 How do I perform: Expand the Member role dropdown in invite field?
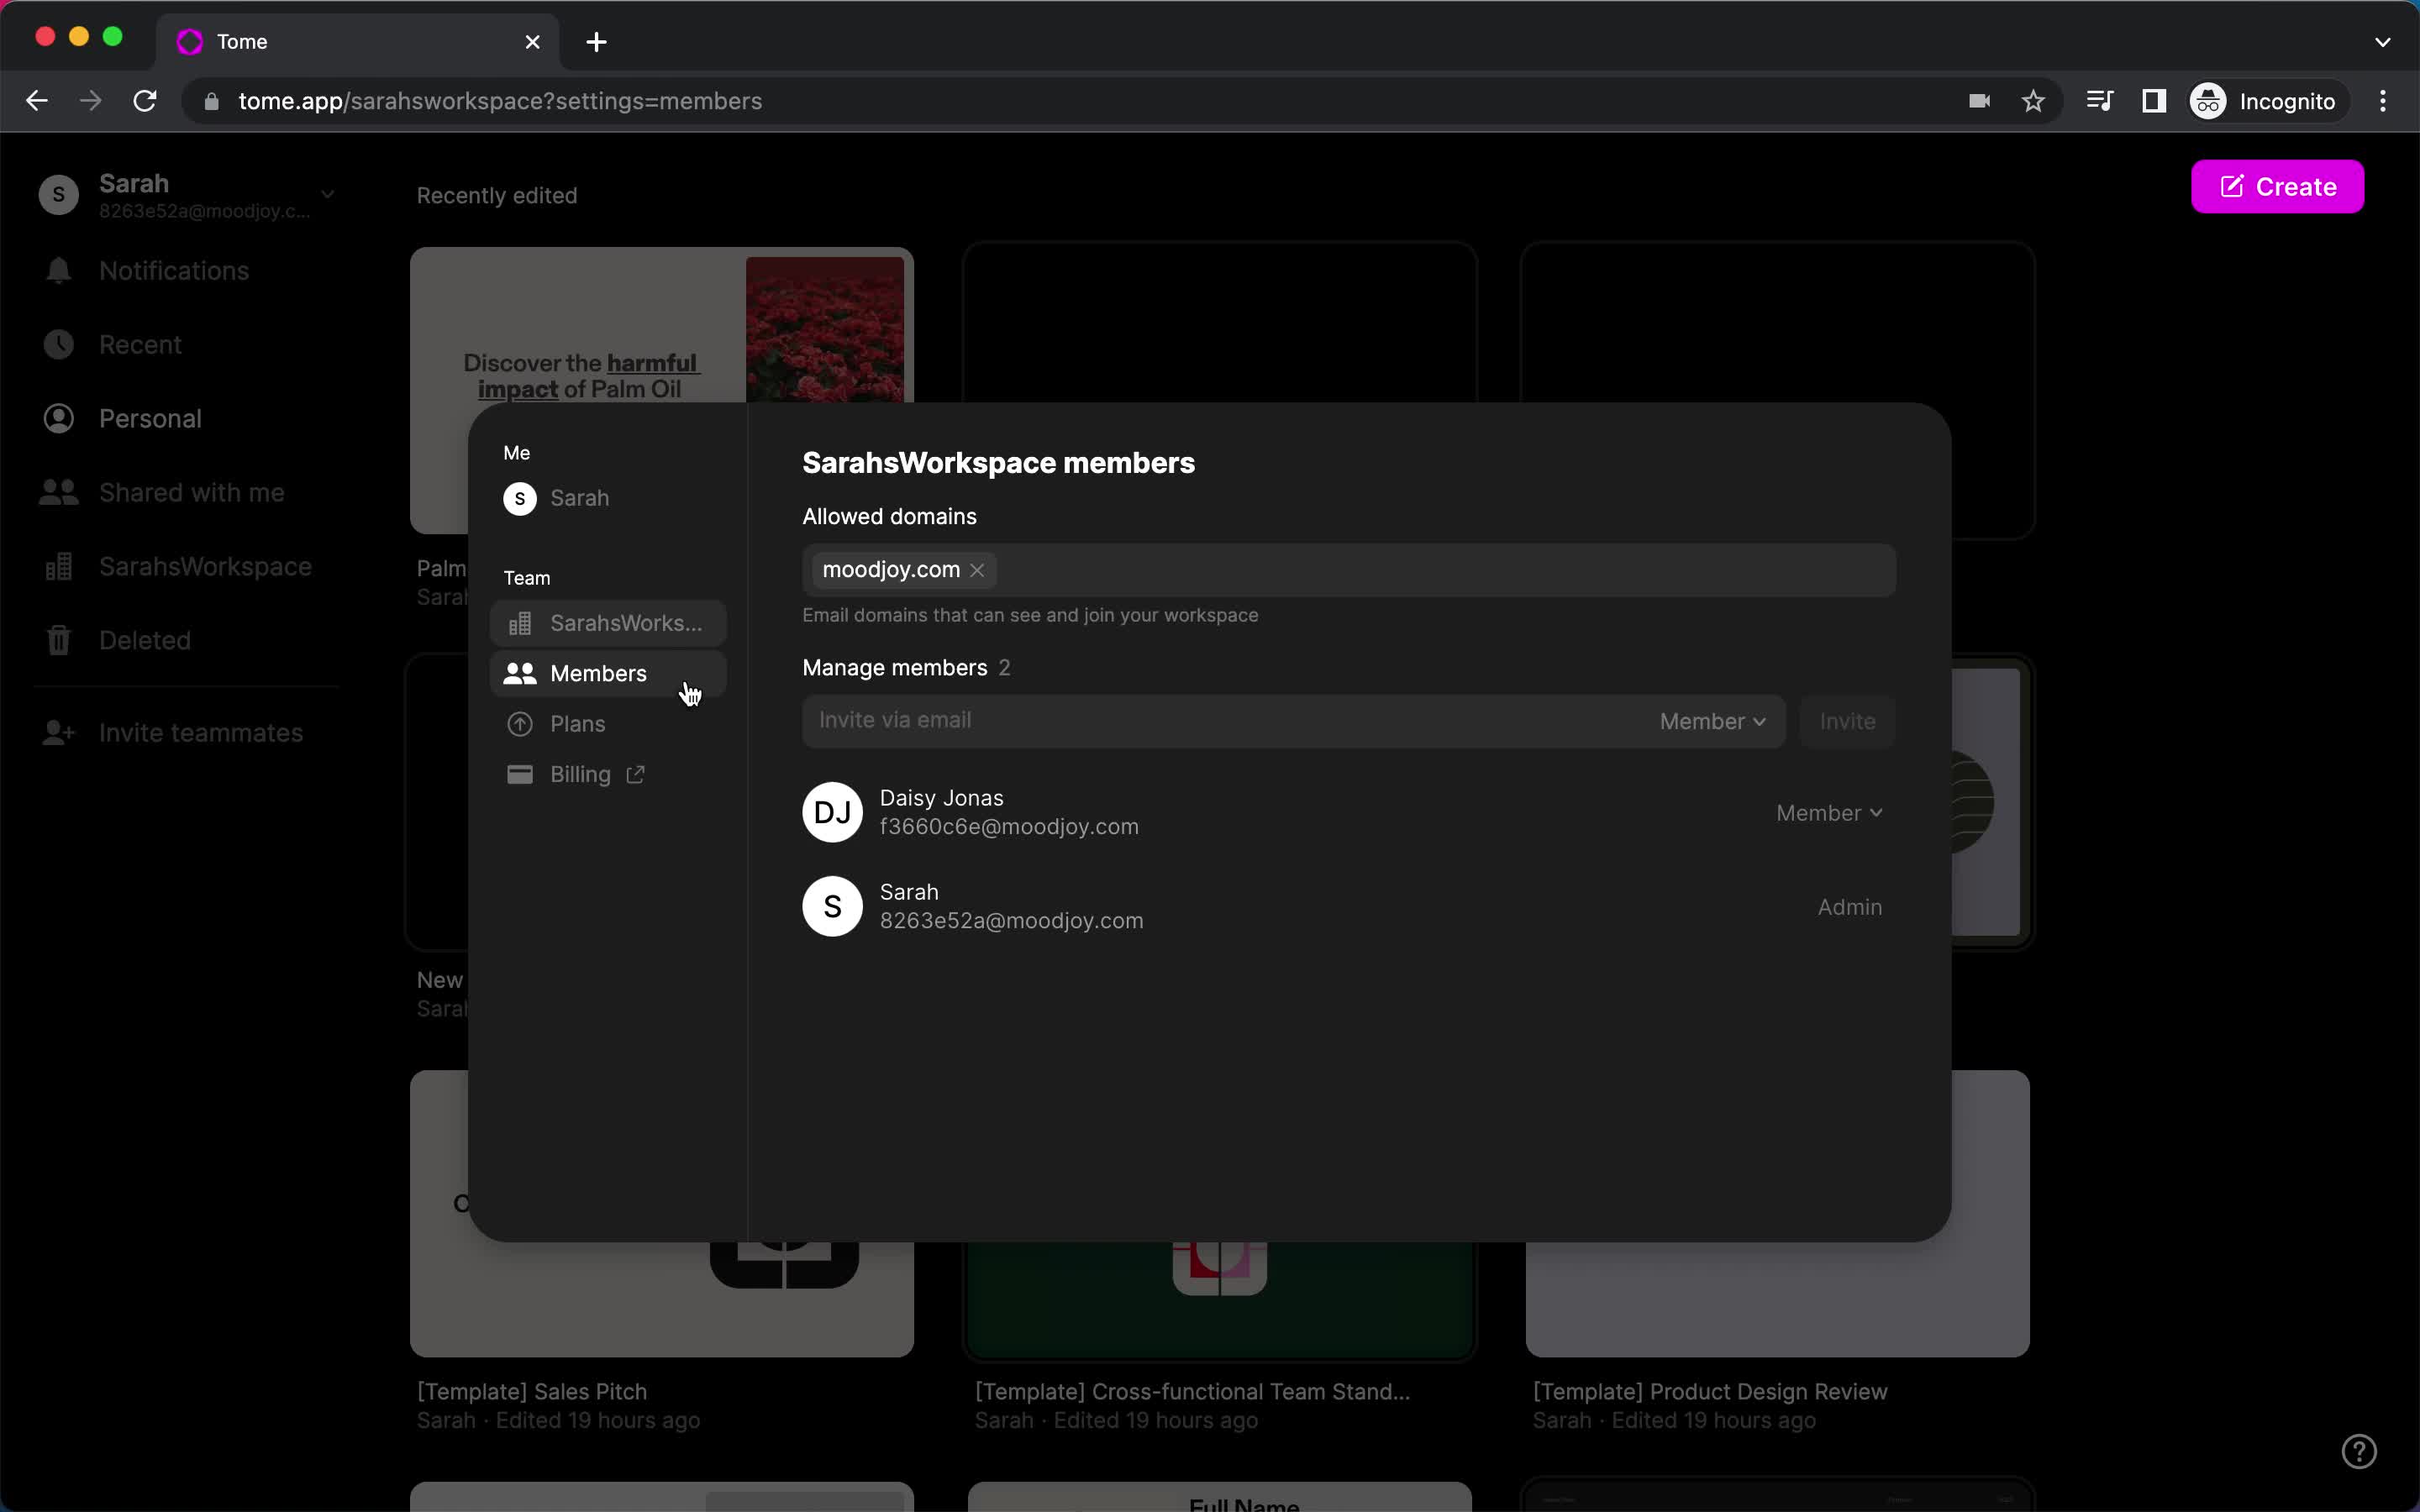tap(1711, 722)
